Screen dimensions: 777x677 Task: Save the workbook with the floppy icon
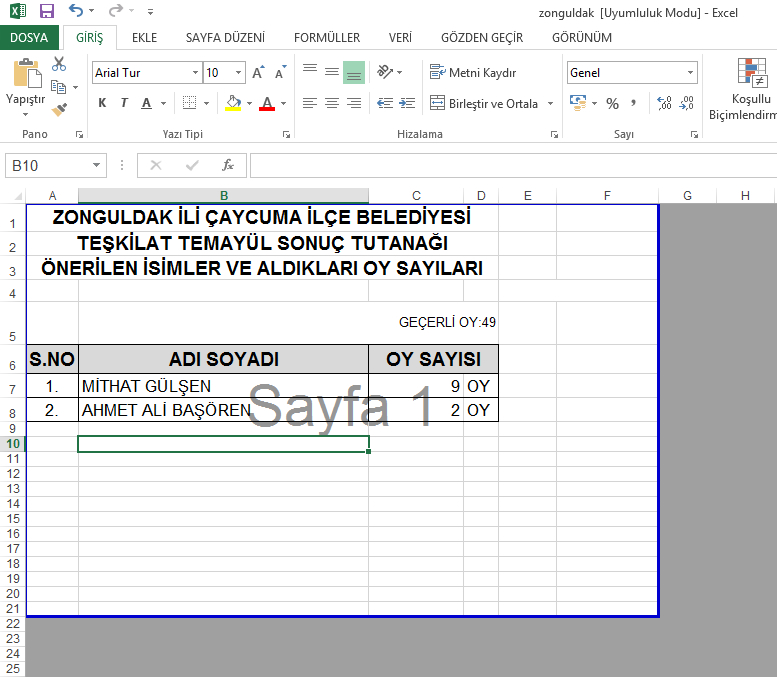[47, 11]
